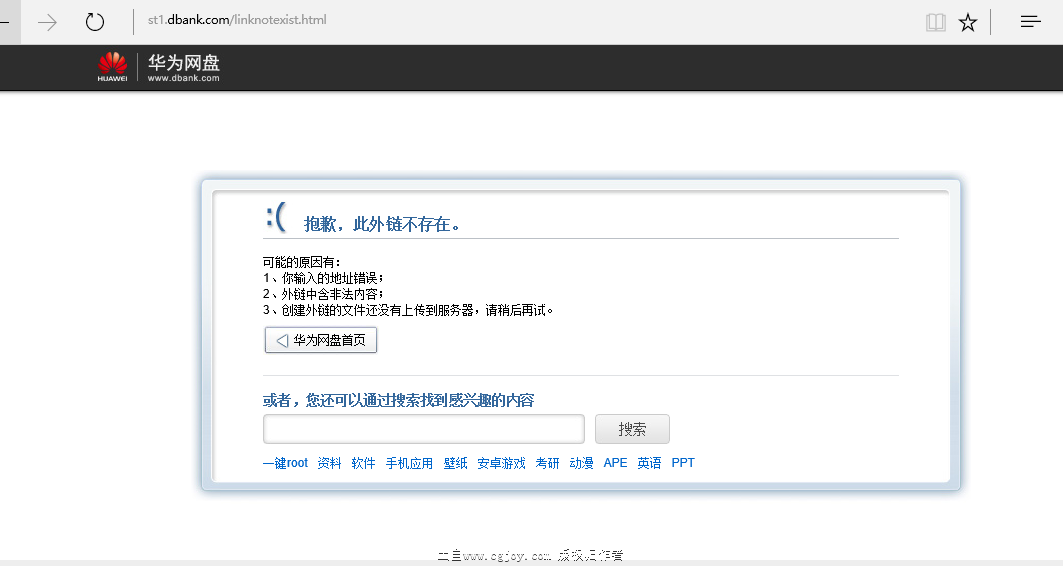
Task: Open the 壁纸 link
Action: coord(456,463)
